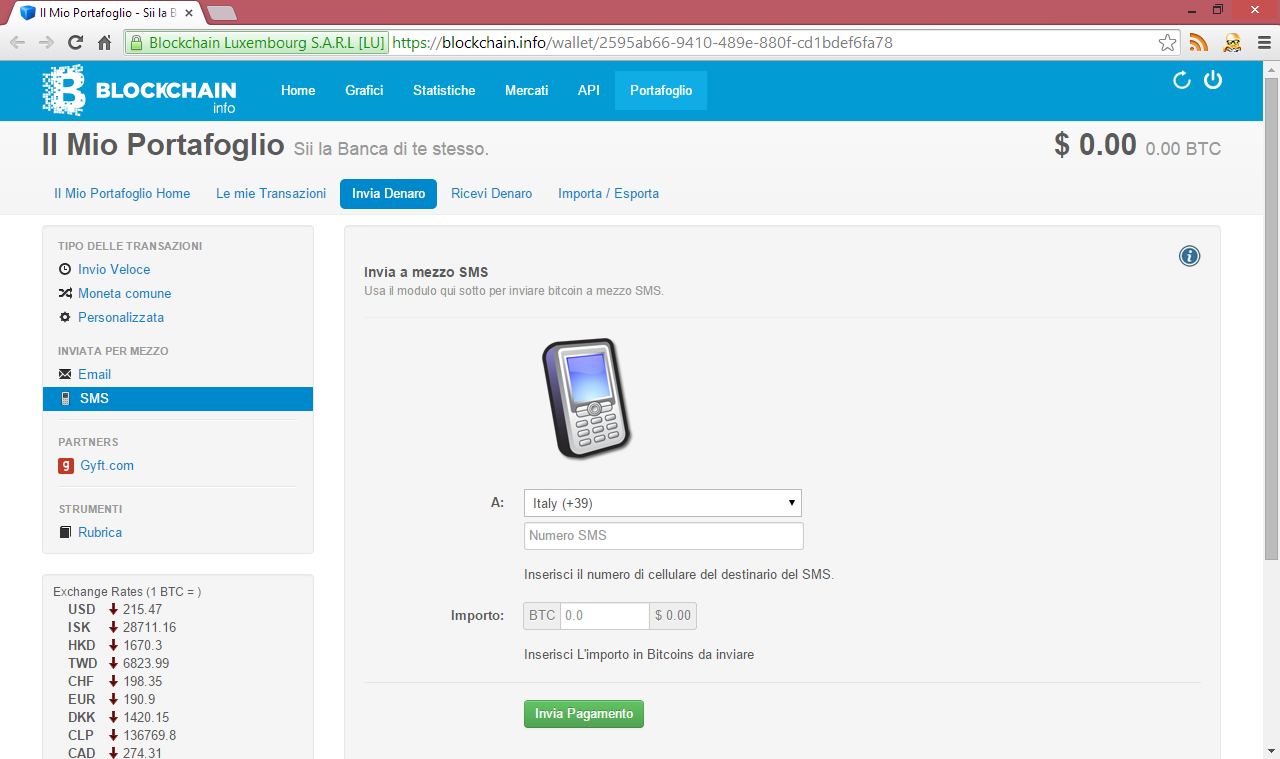
Task: Open the blue info icon in the SMS panel
Action: click(1189, 256)
